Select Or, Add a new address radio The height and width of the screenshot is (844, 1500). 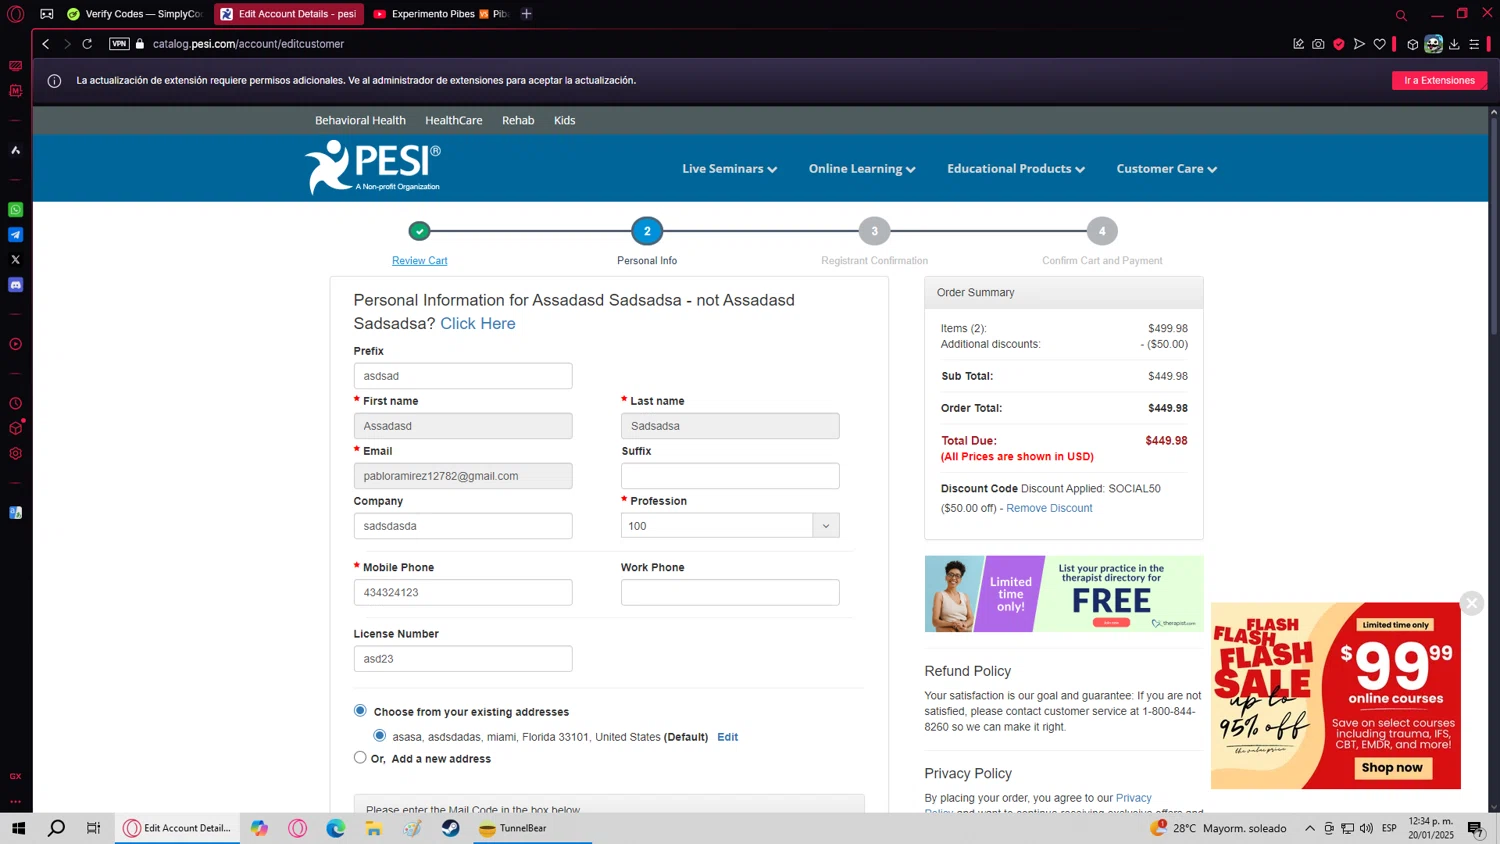click(x=360, y=758)
